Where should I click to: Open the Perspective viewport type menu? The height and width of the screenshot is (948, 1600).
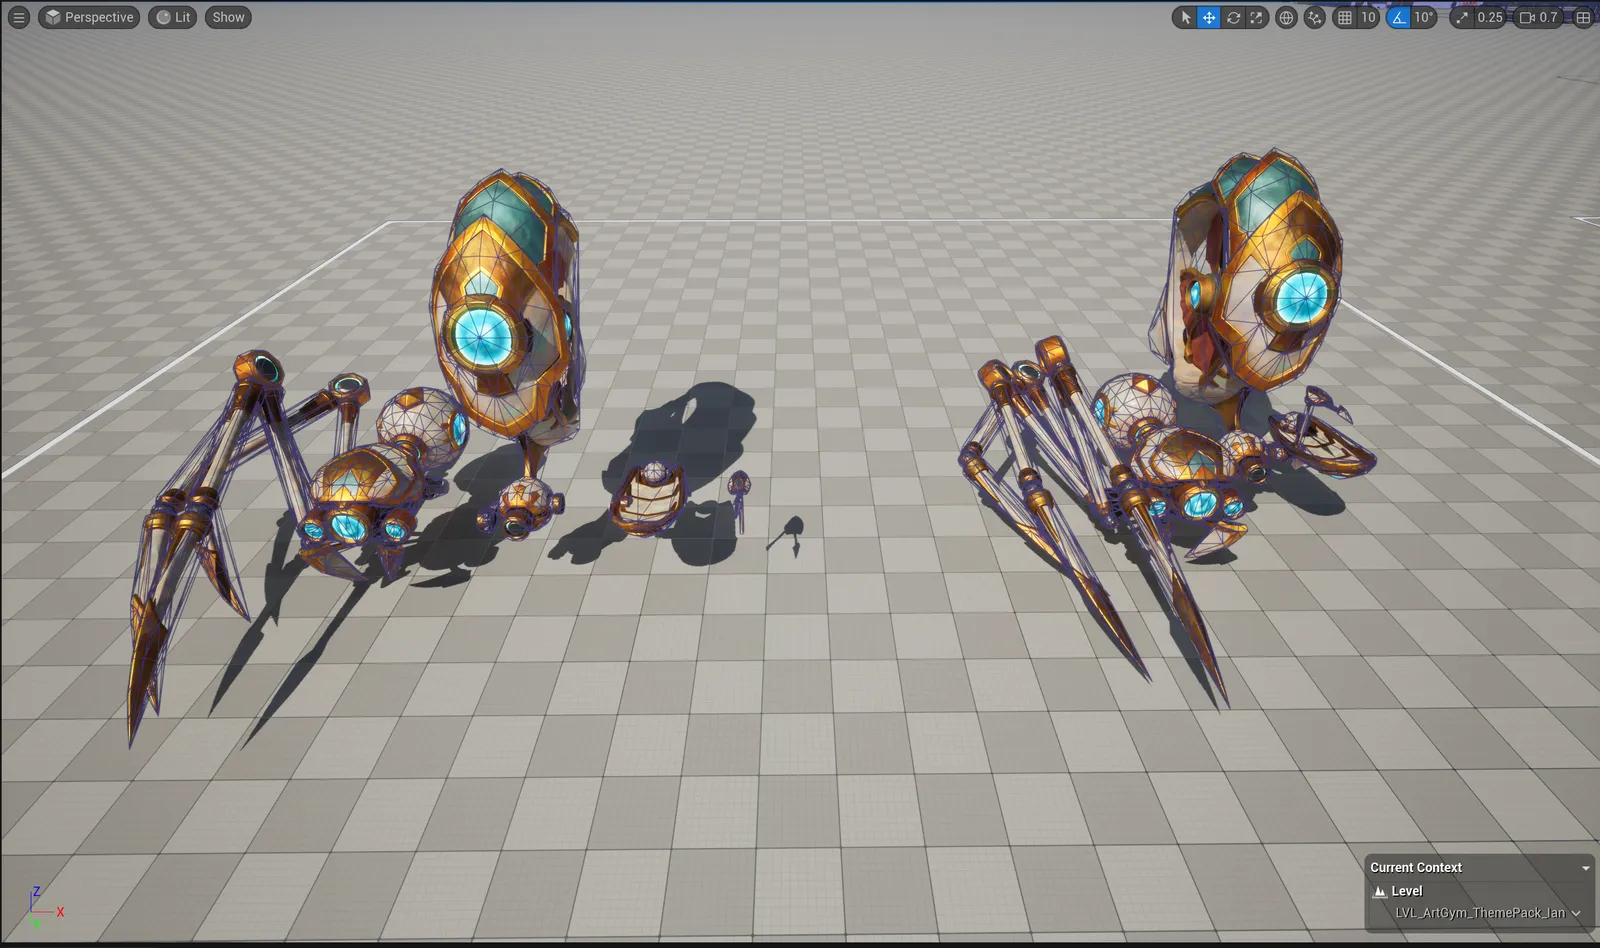tap(89, 17)
